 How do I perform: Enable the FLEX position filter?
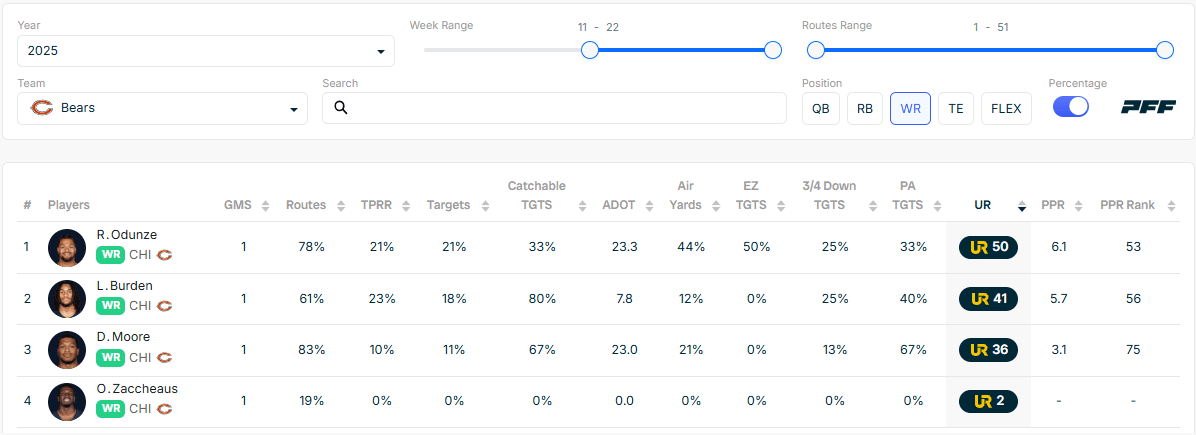coord(1006,108)
